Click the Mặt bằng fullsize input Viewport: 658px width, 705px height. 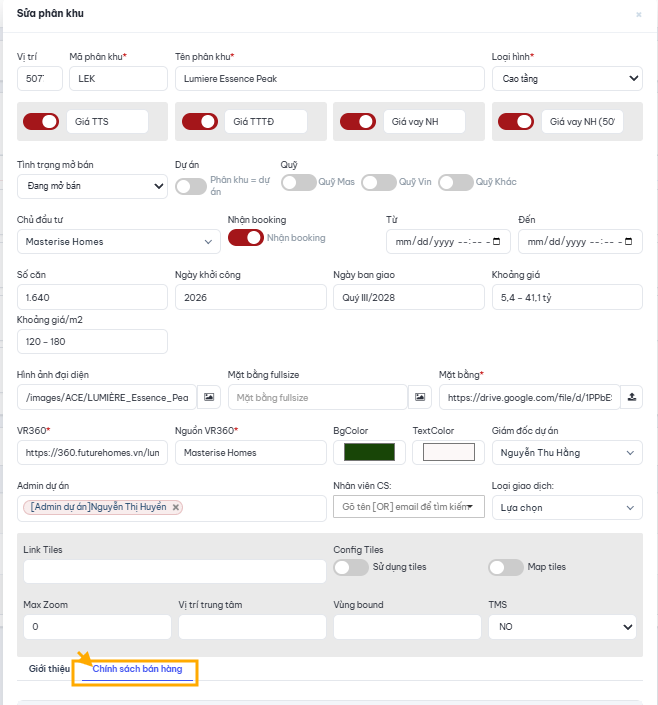318,397
